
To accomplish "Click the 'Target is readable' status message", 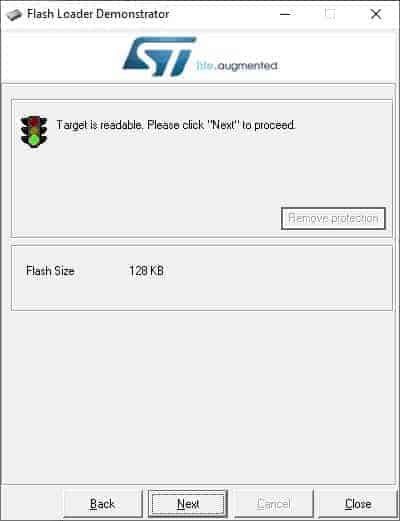I will coord(176,125).
